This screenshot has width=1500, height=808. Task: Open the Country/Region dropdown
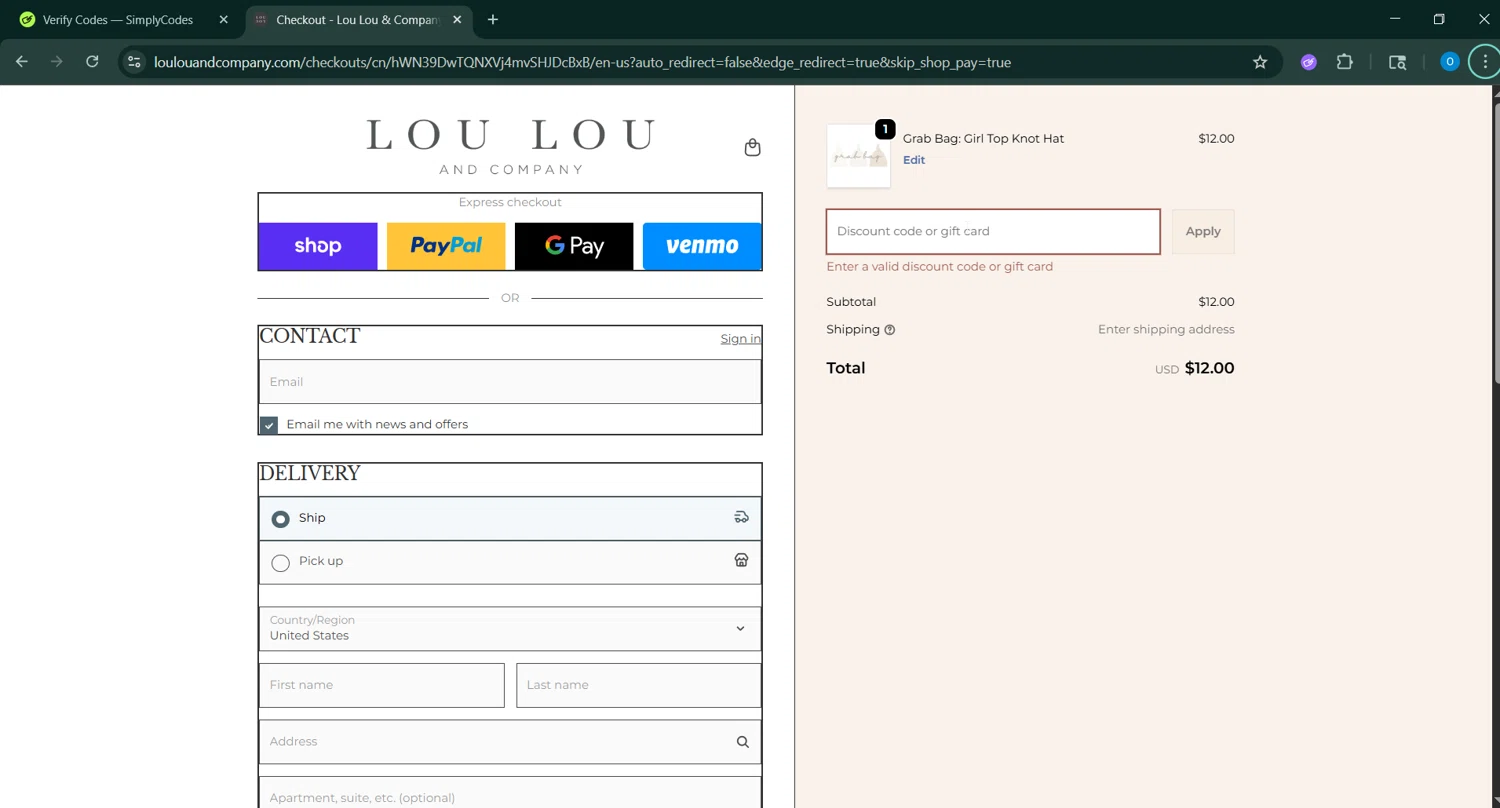(510, 628)
